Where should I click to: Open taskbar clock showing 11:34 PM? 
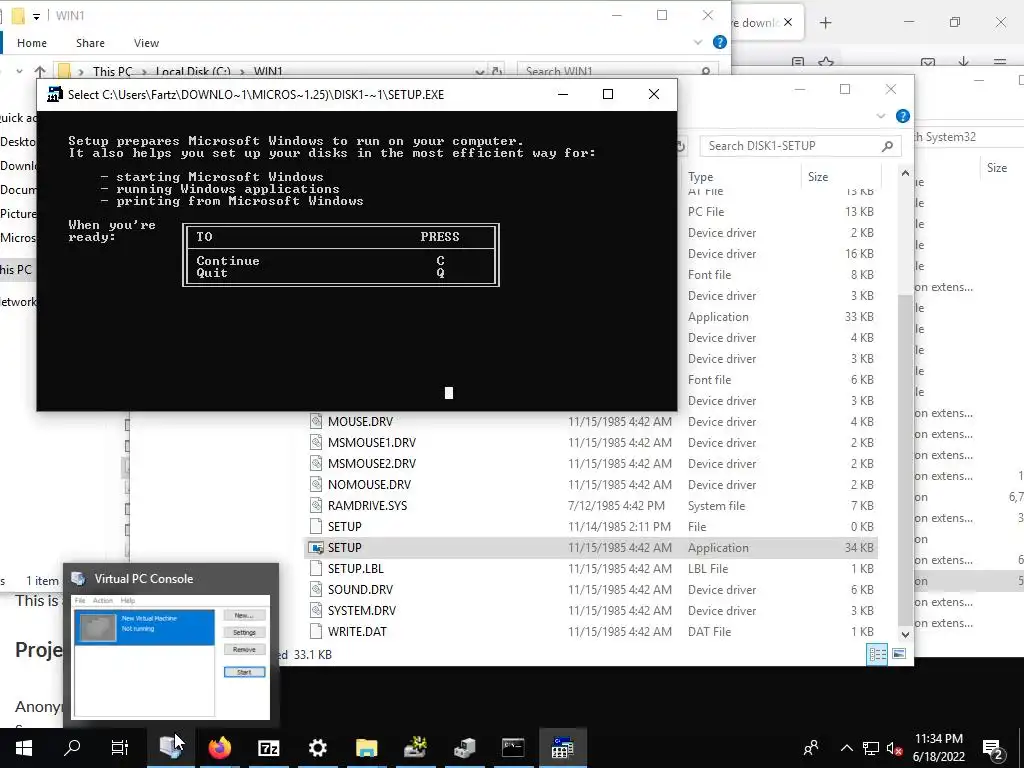(x=938, y=748)
